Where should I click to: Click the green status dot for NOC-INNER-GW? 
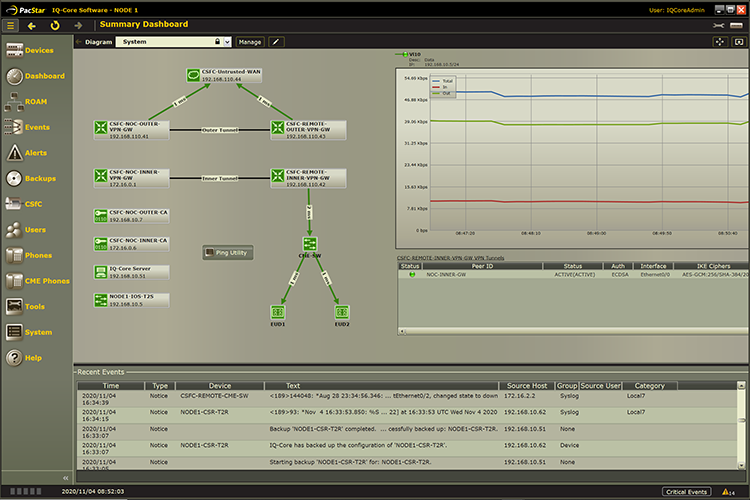412,275
